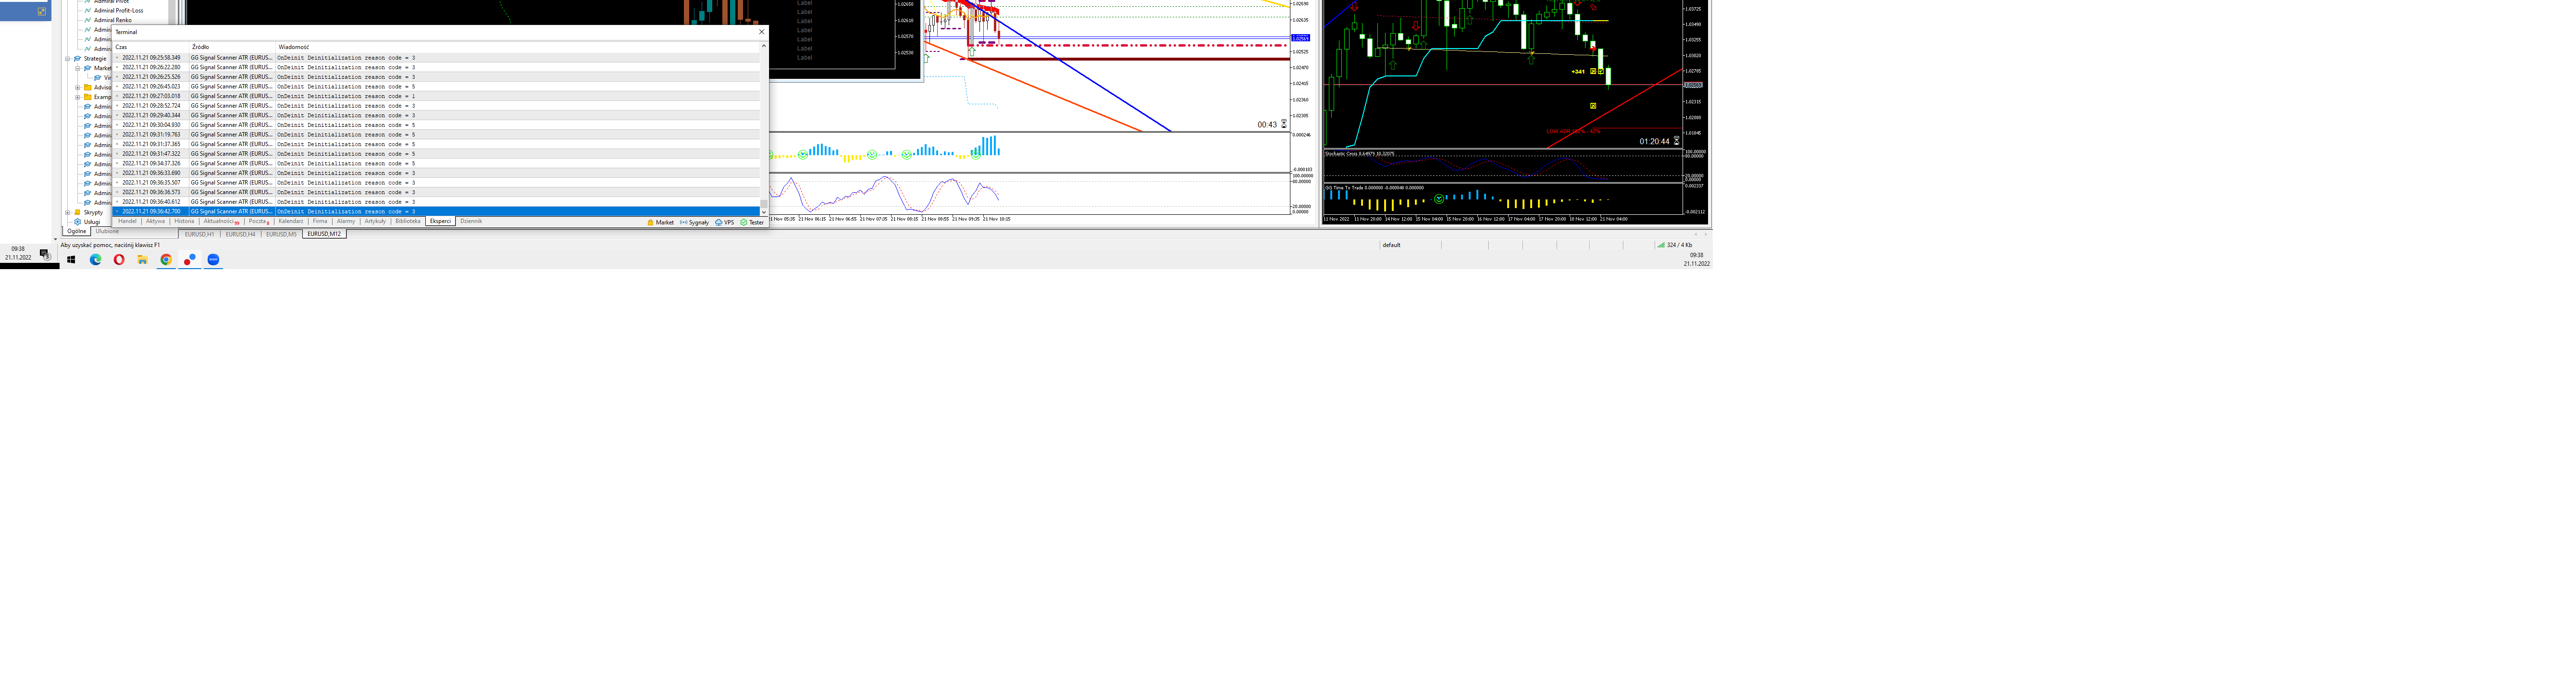Click the Windows Start button

click(x=71, y=260)
